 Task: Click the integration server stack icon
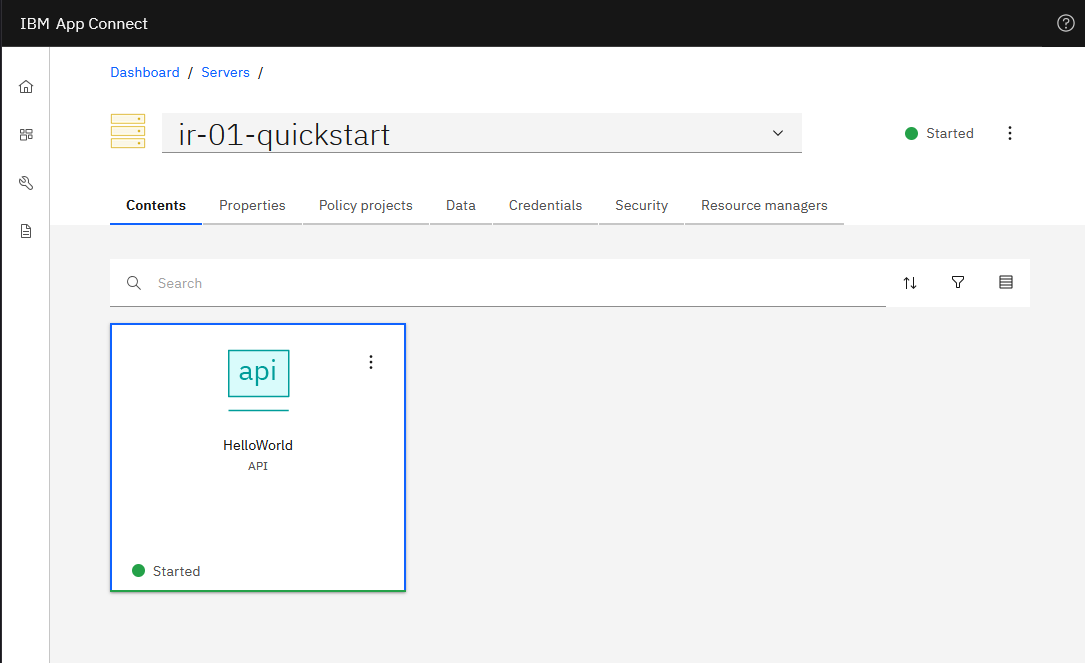(x=128, y=131)
